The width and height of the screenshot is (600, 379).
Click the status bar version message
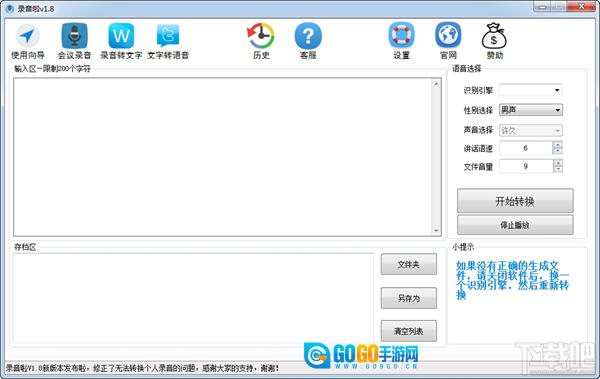coord(142,368)
